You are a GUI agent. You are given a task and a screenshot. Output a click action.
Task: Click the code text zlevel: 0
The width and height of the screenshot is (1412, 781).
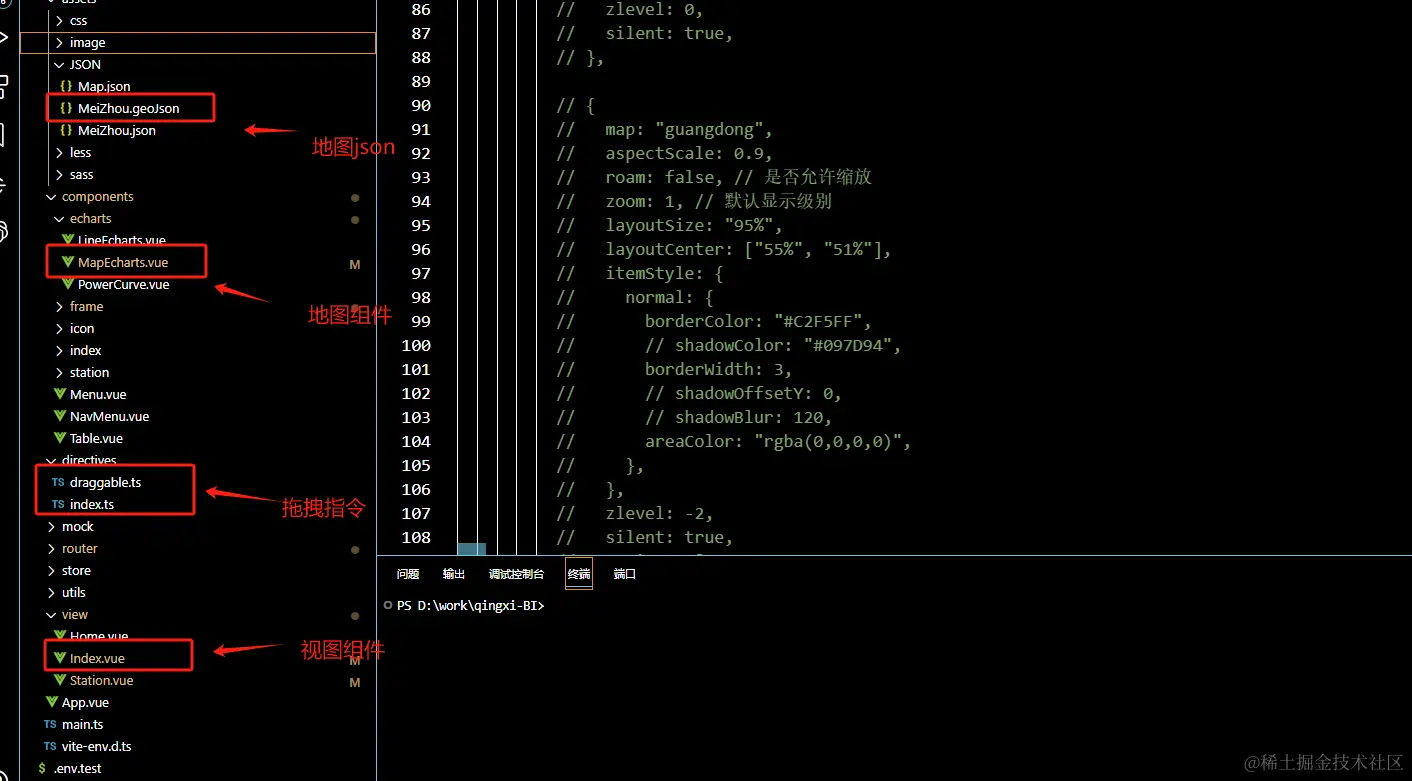654,10
